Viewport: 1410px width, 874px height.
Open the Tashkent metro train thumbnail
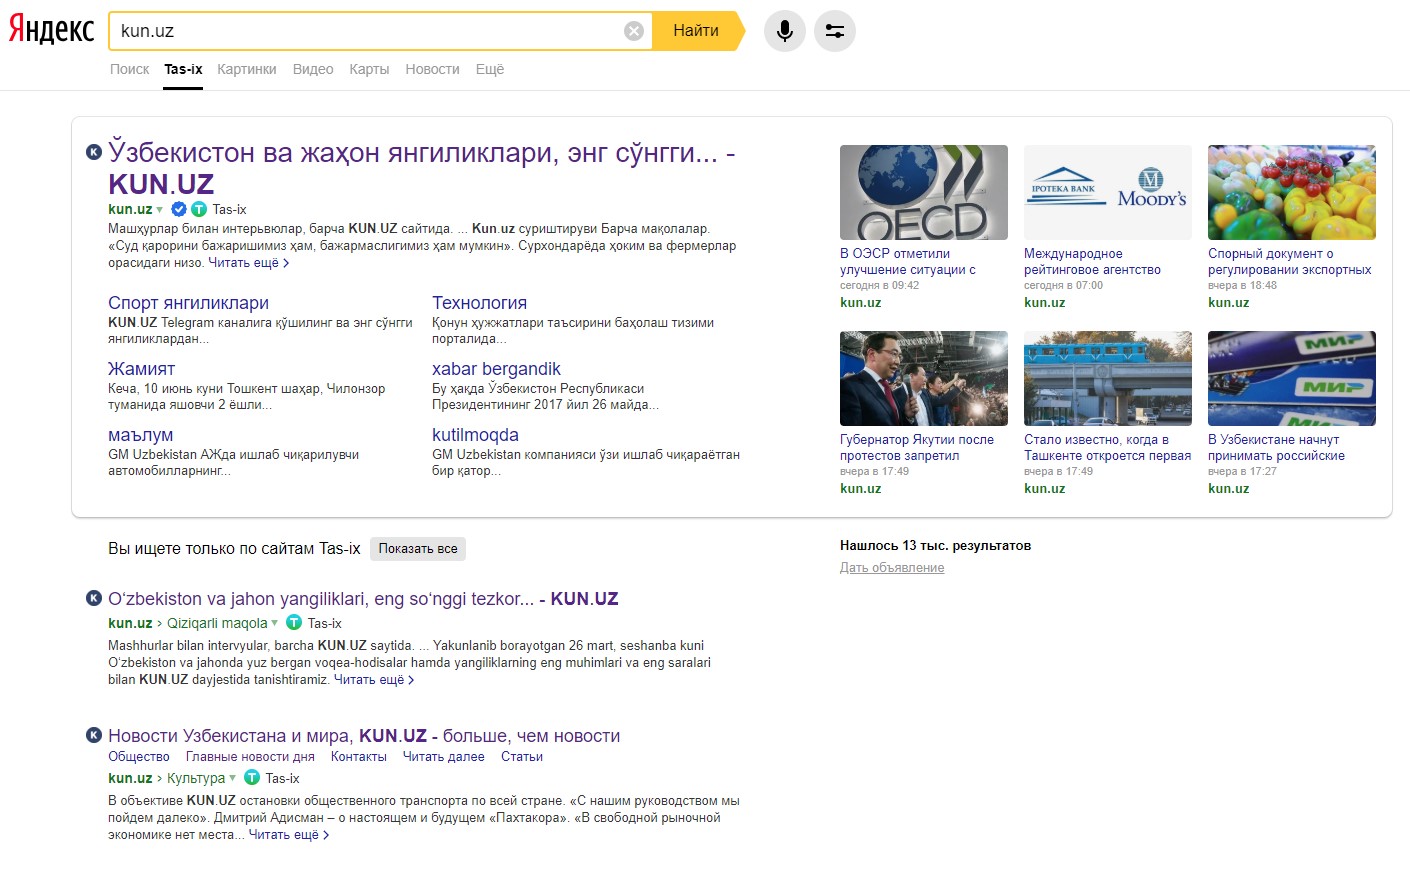[1108, 378]
